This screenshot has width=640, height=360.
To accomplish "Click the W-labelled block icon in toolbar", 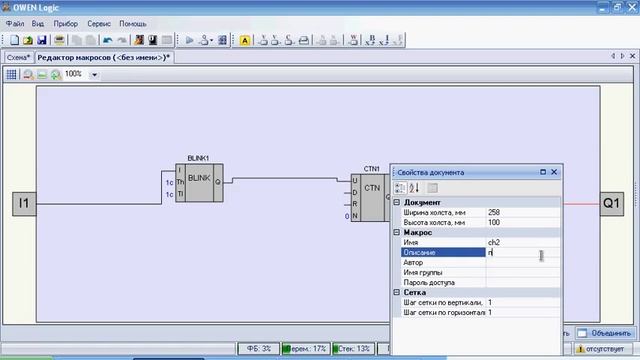I will coord(353,40).
